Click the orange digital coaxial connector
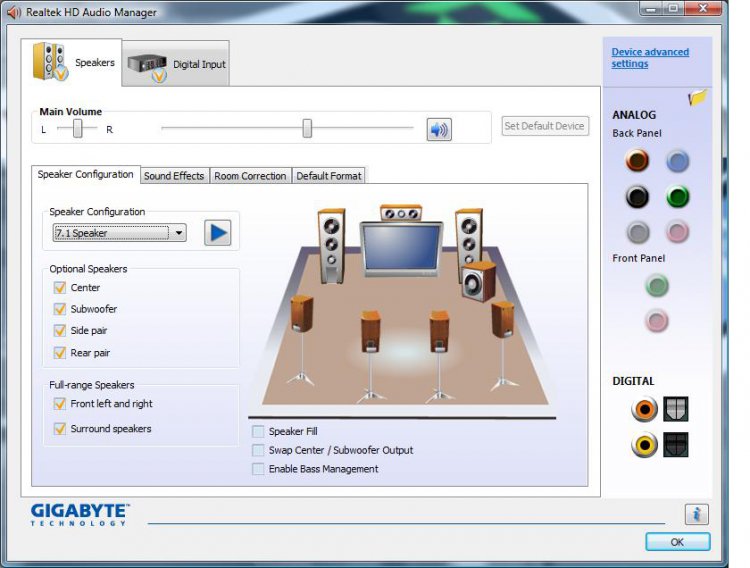This screenshot has width=750, height=568. point(644,409)
